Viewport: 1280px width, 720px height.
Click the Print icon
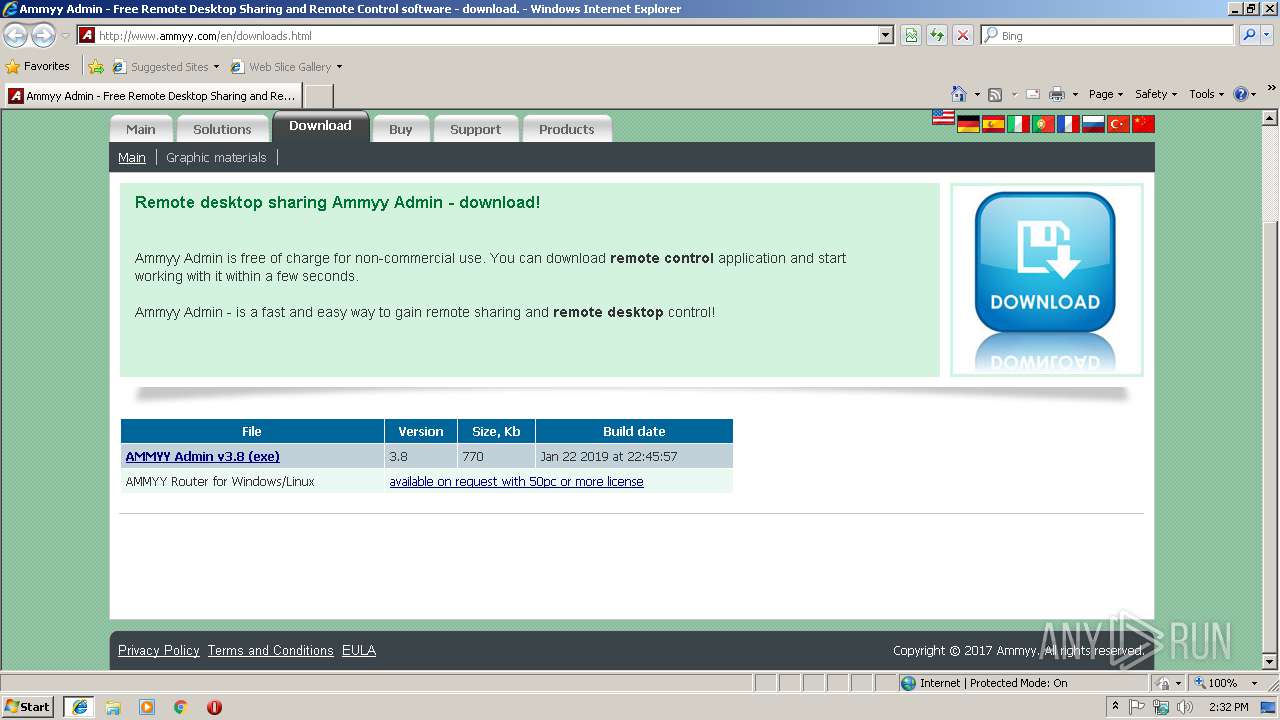pyautogui.click(x=1057, y=94)
